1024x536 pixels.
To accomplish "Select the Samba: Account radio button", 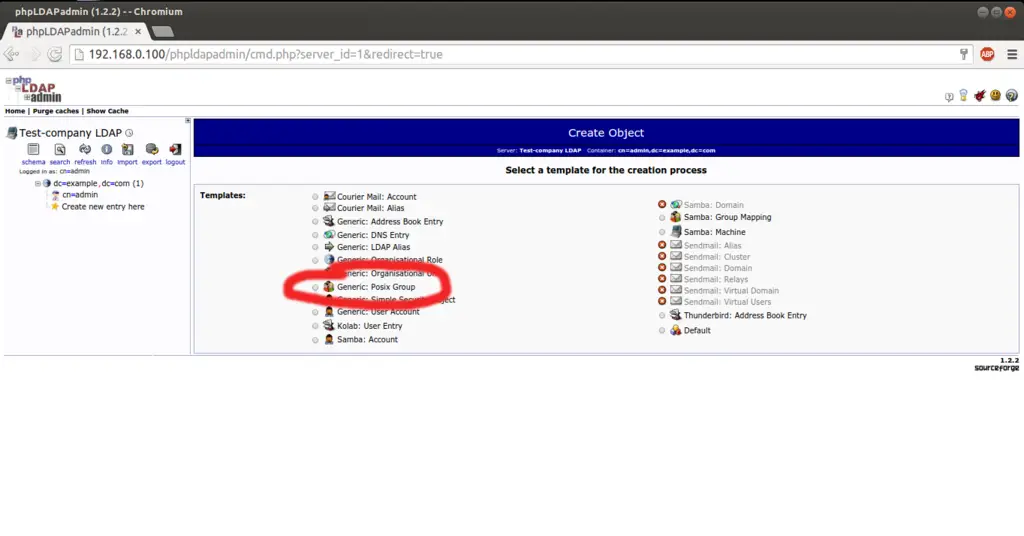I will point(315,339).
